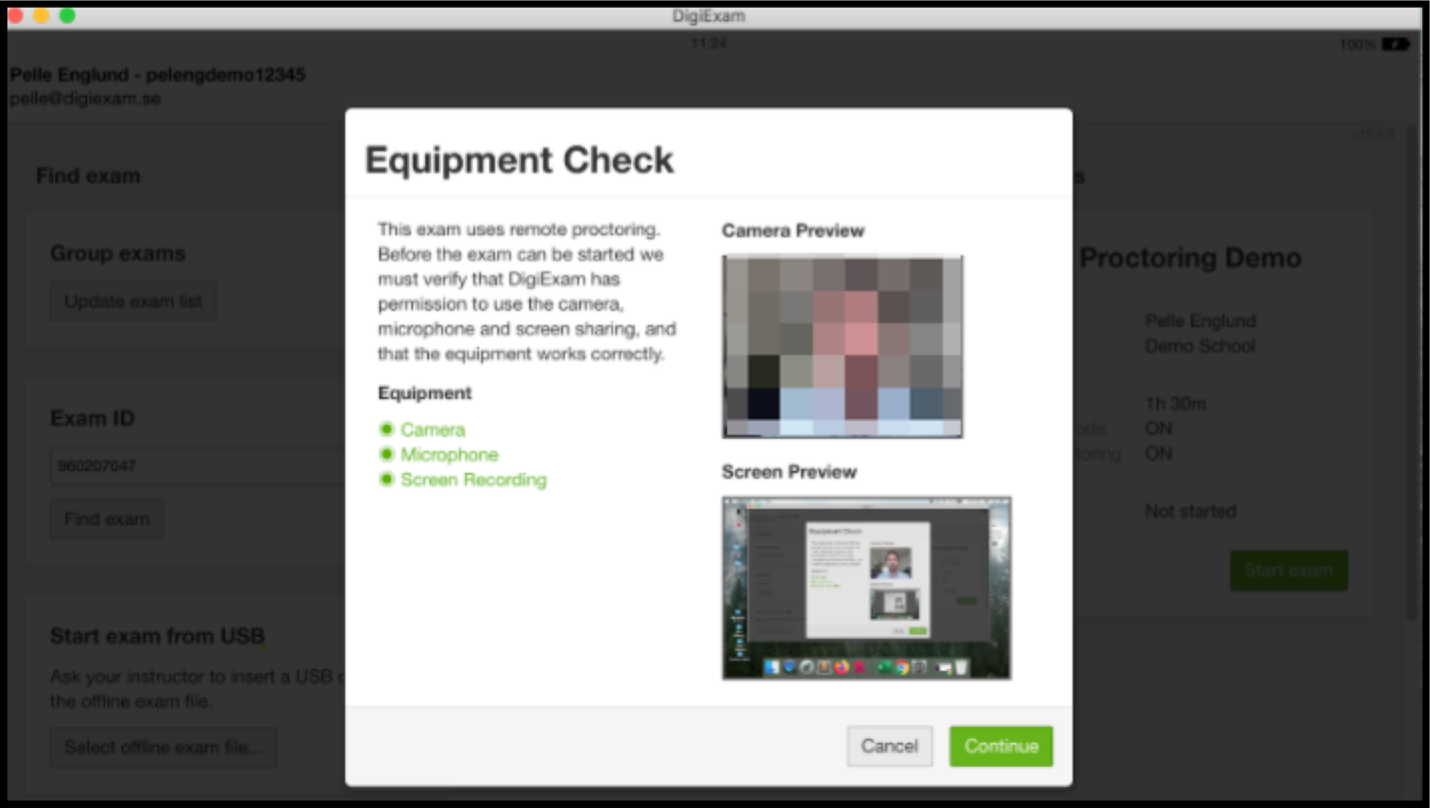Click the Camera Preview label

[x=793, y=231]
